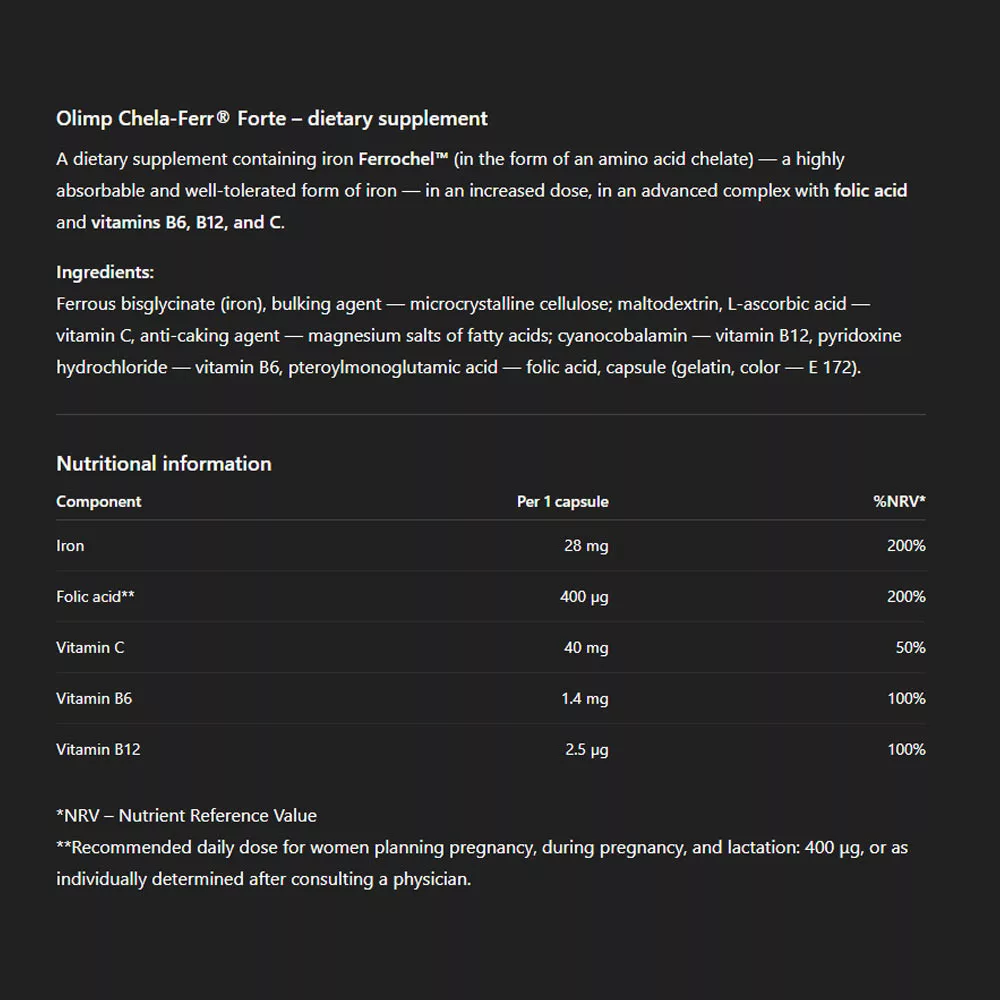Click the 'vitamins B6, B12, and C' bold text
Image resolution: width=1000 pixels, height=1000 pixels.
(187, 222)
